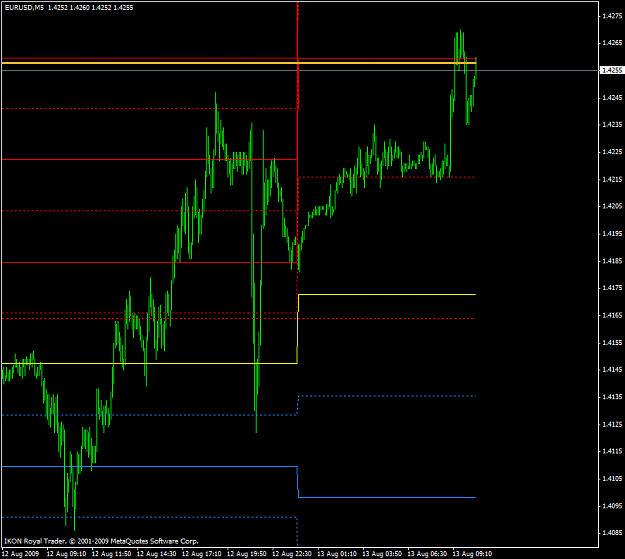Click the 12 Aug 09:10 time label
Viewport: 625px width, 559px height.
[x=66, y=554]
